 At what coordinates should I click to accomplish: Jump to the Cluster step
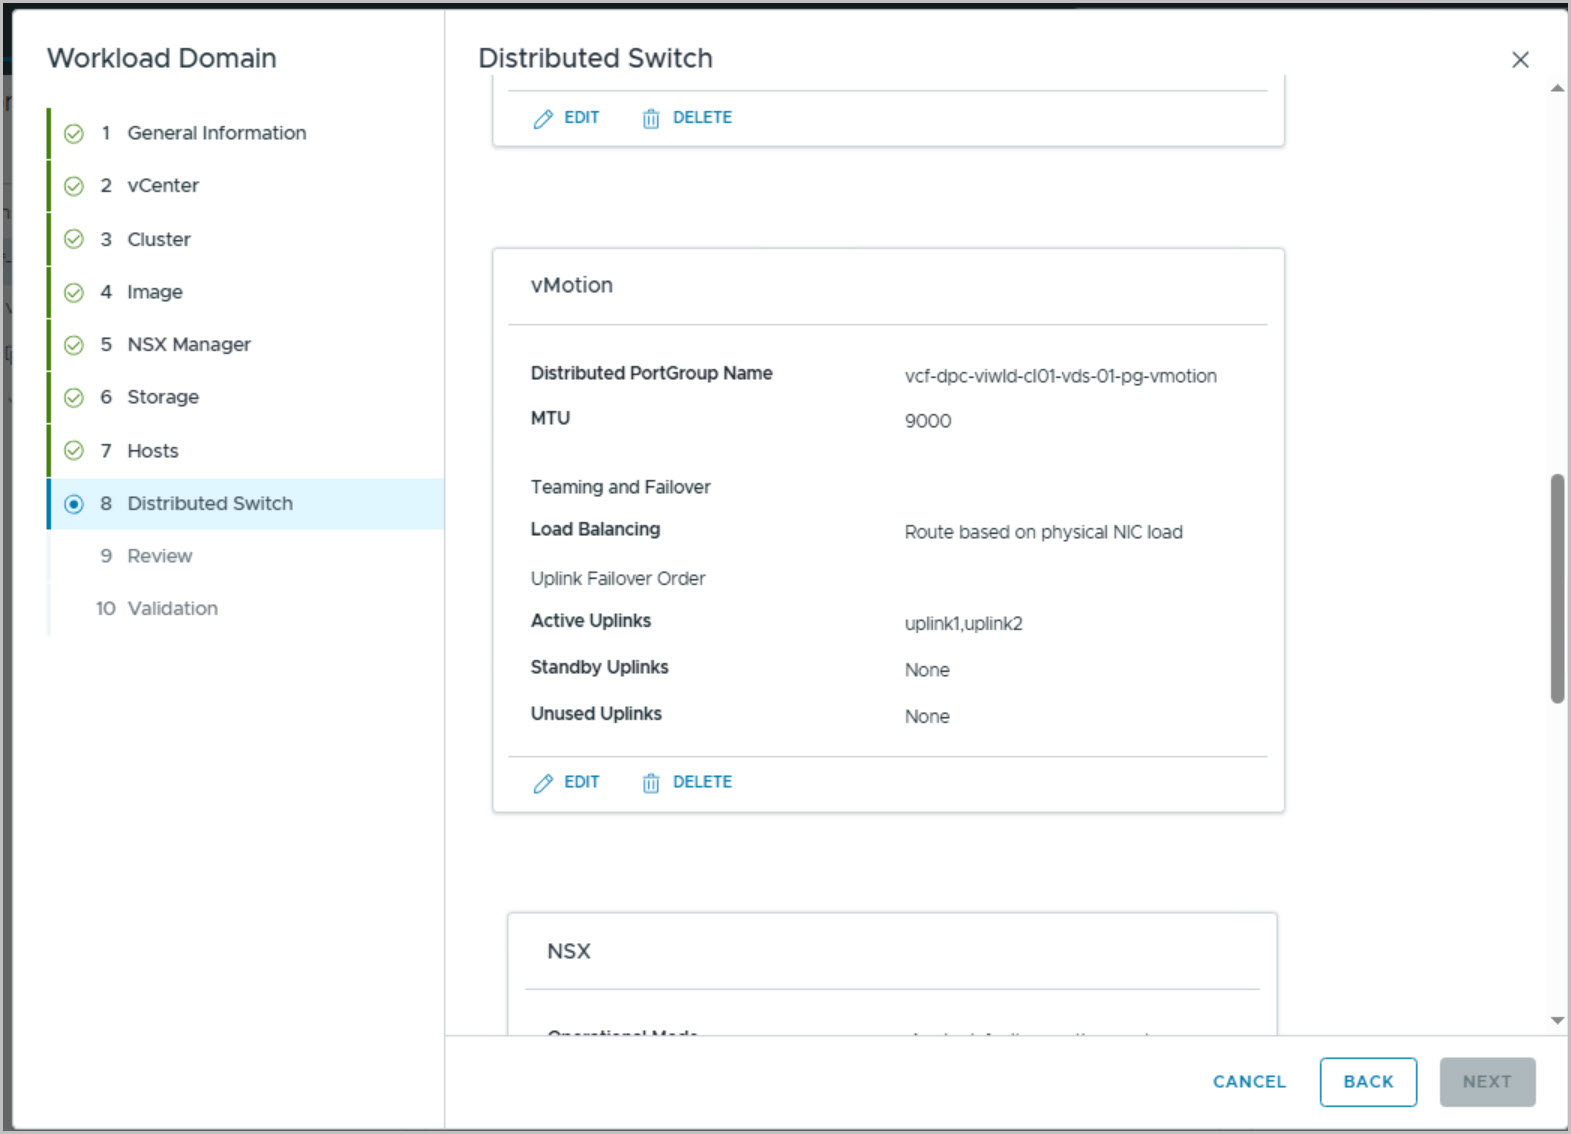pos(159,239)
